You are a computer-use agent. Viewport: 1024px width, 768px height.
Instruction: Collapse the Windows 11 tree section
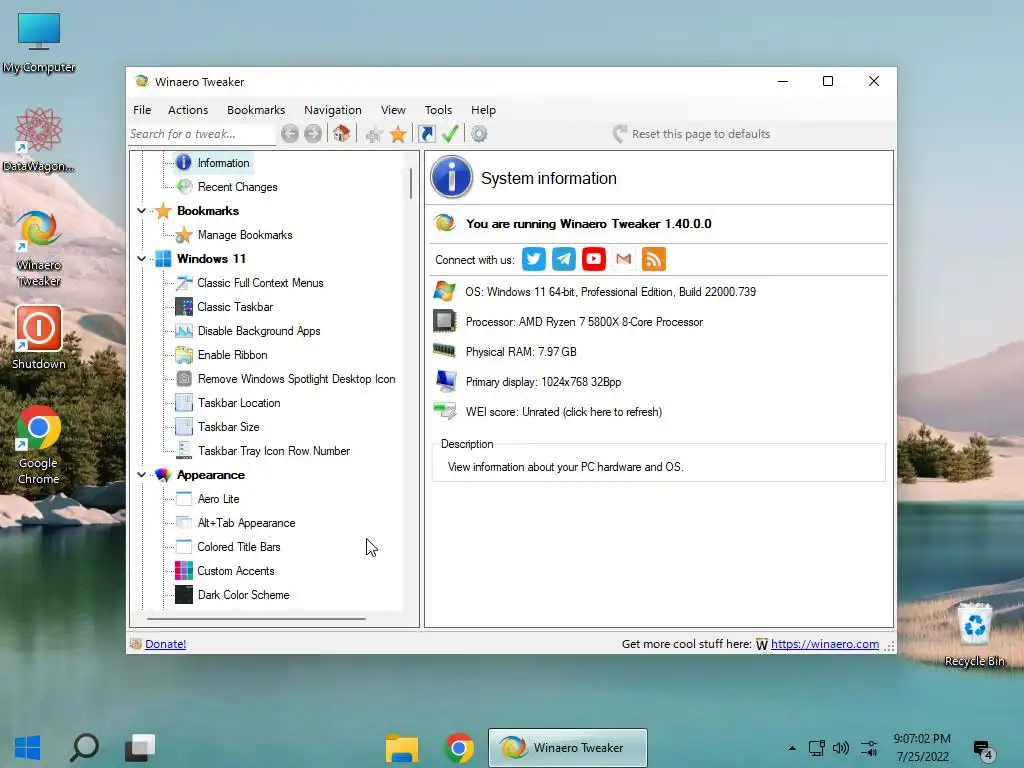coord(141,259)
